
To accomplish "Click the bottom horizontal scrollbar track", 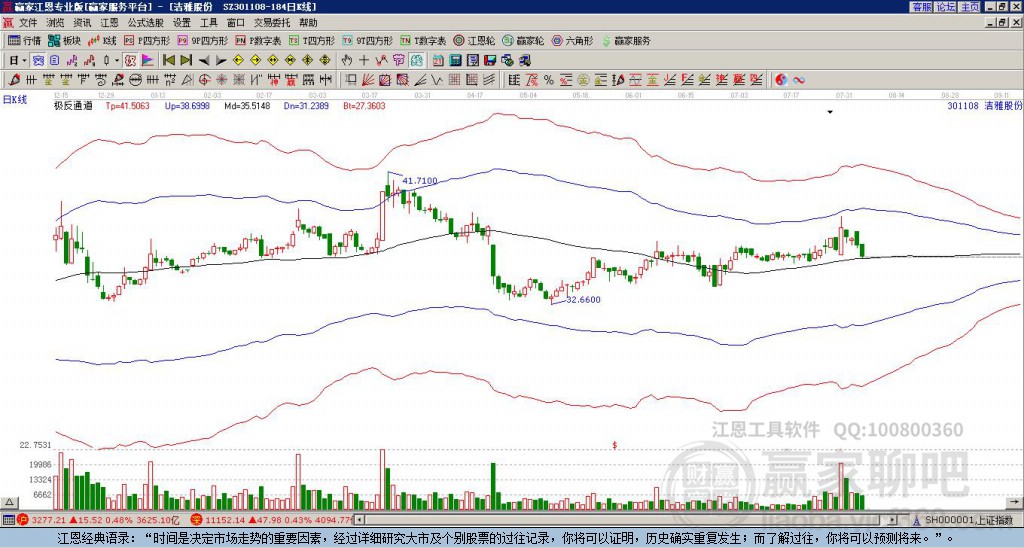I will (x=627, y=520).
